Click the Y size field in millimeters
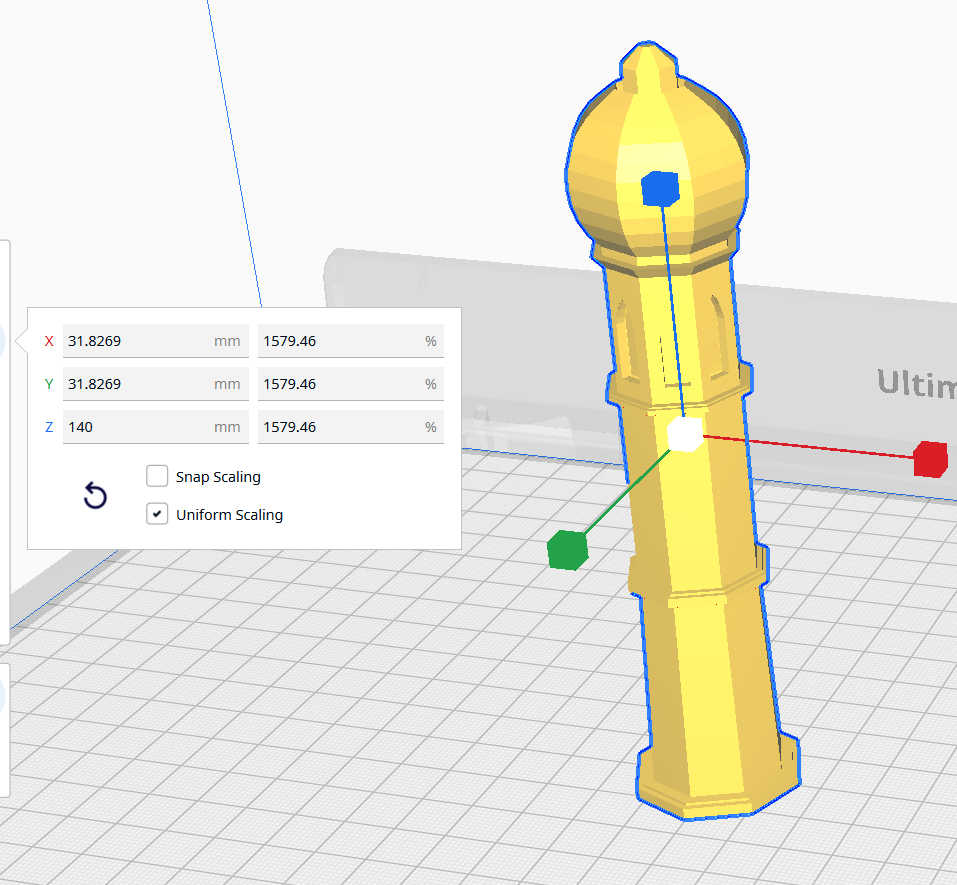This screenshot has height=885, width=957. coord(135,384)
